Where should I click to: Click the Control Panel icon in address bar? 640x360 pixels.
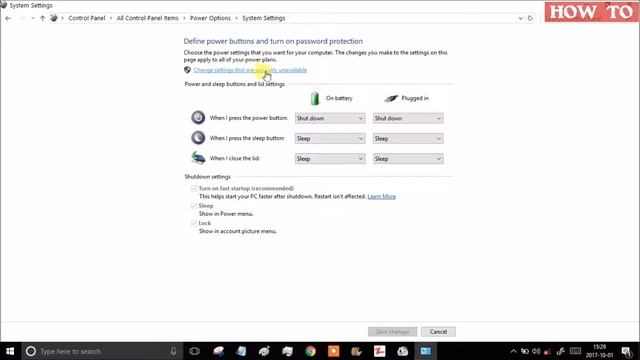pos(53,18)
